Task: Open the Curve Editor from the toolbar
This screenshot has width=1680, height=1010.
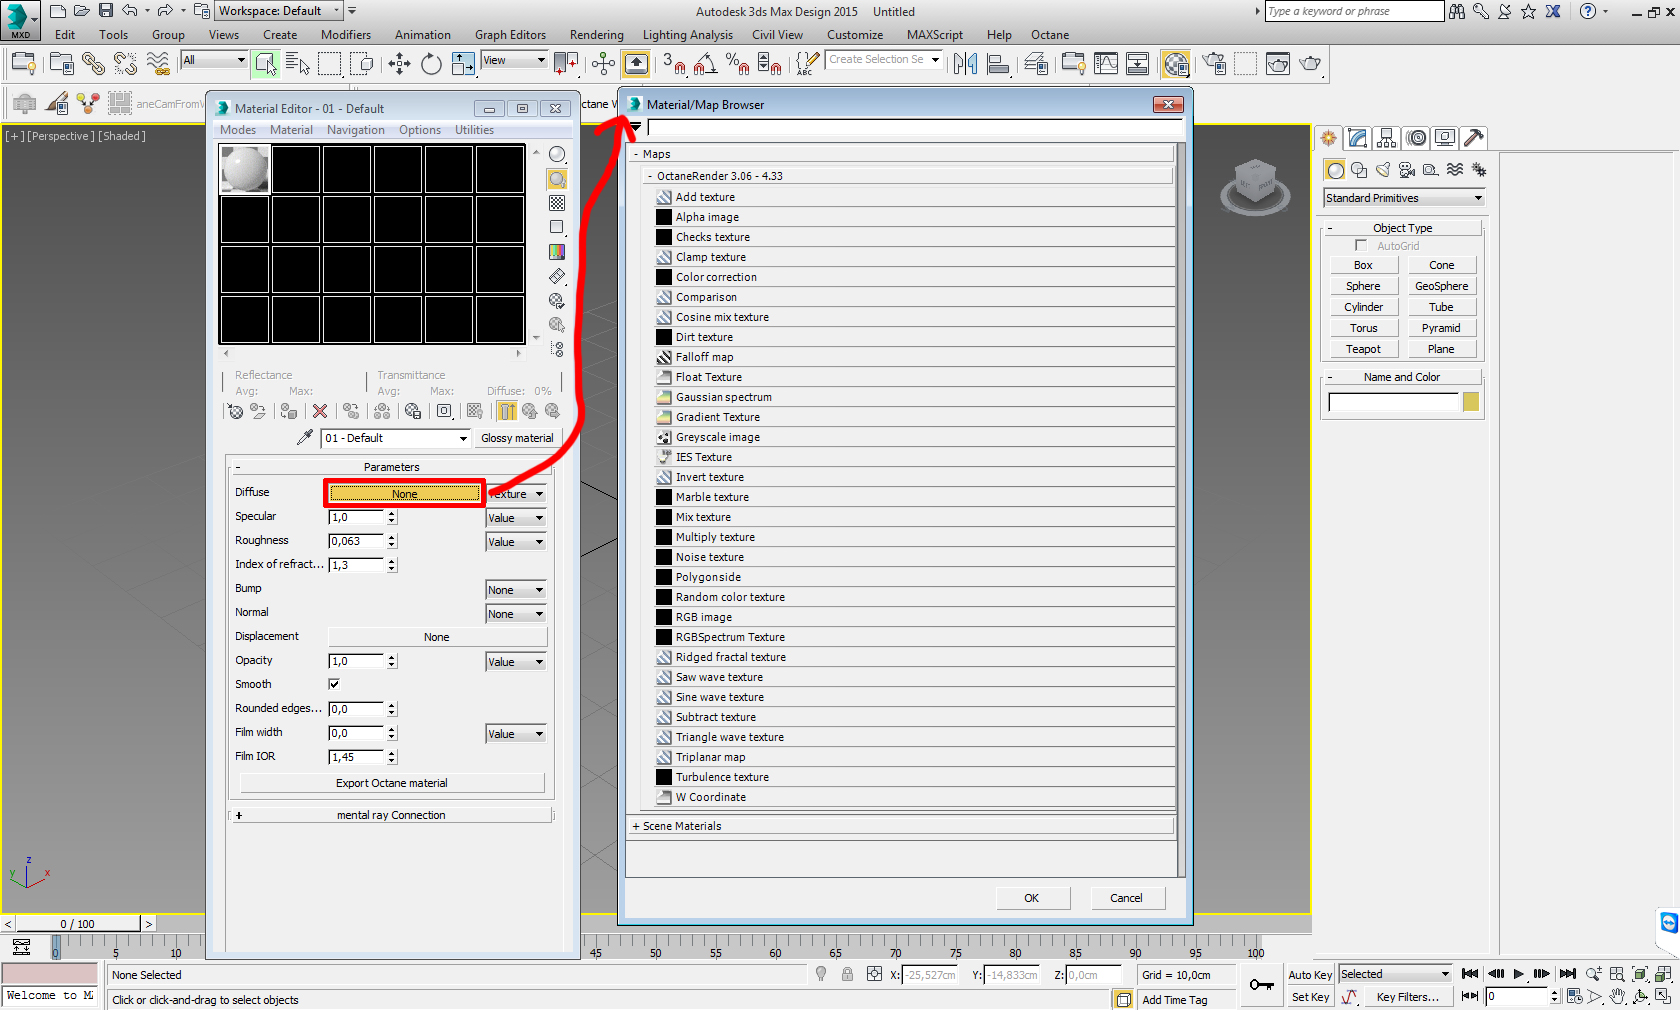Action: coord(1106,64)
